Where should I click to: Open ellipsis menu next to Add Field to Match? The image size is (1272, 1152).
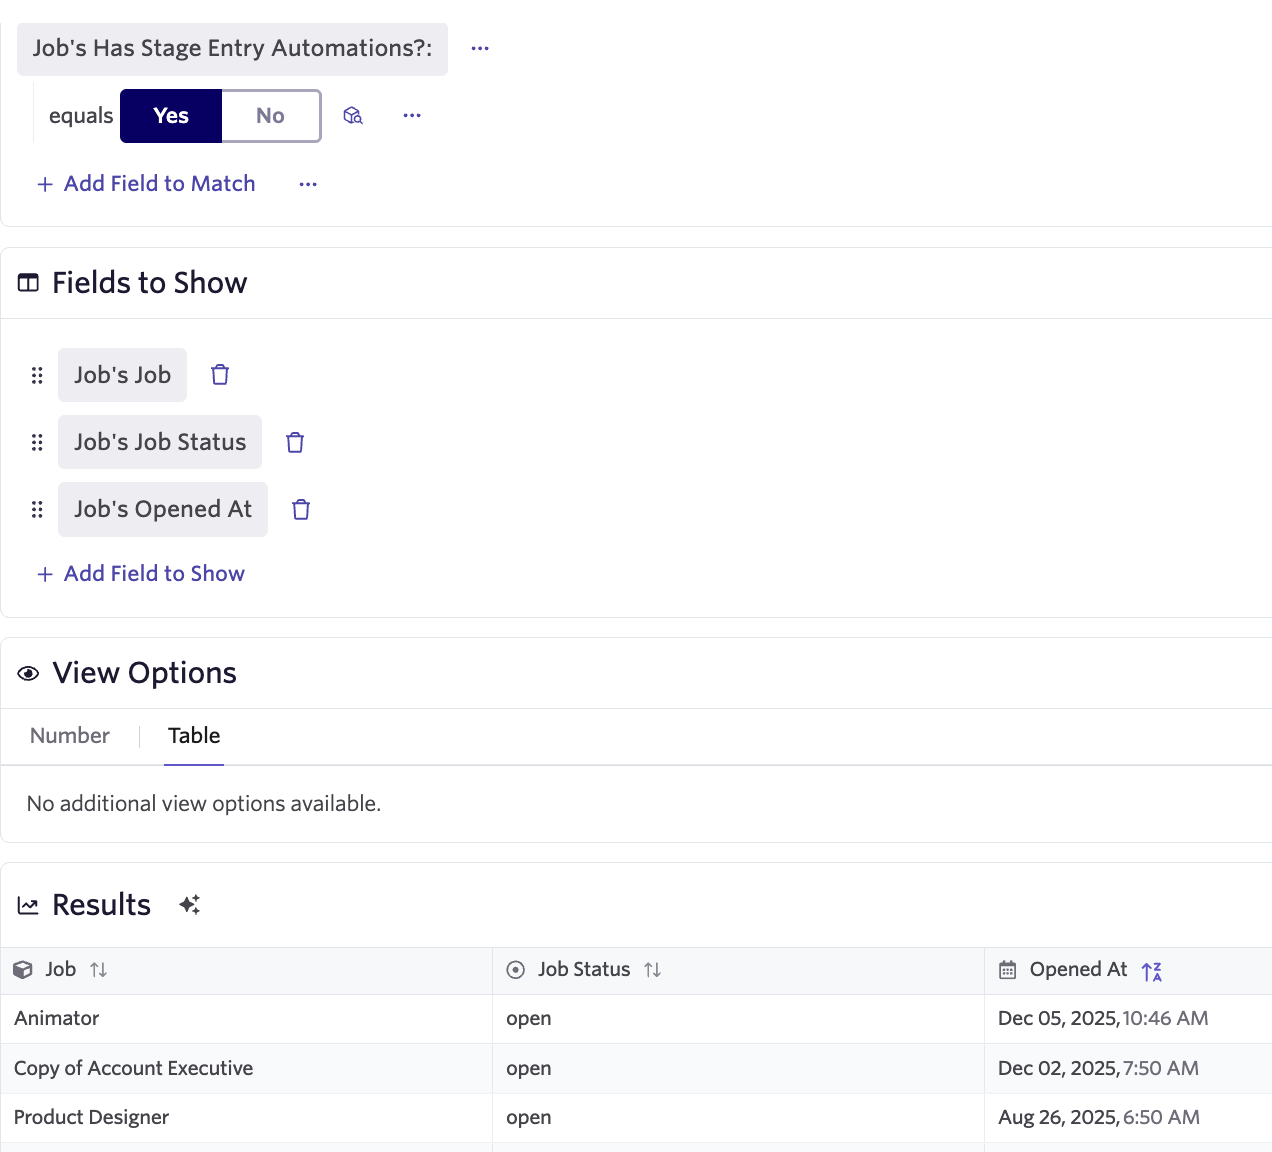pos(308,184)
